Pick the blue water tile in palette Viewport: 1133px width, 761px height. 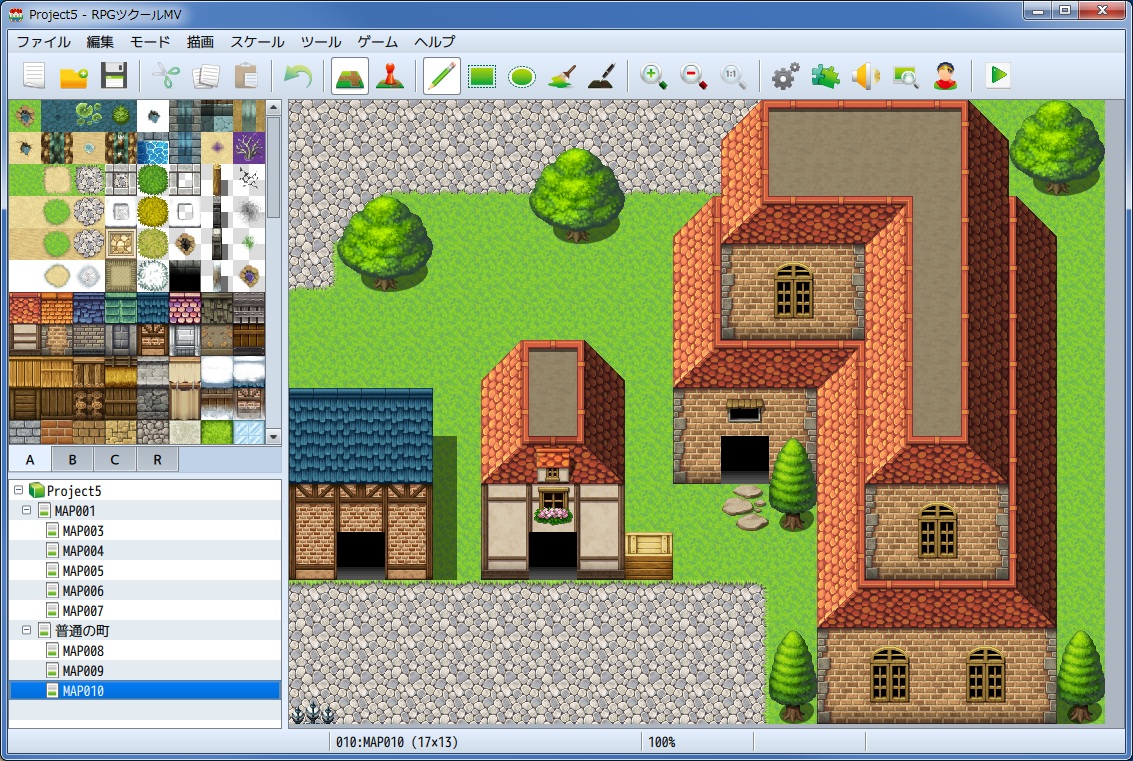[x=152, y=148]
